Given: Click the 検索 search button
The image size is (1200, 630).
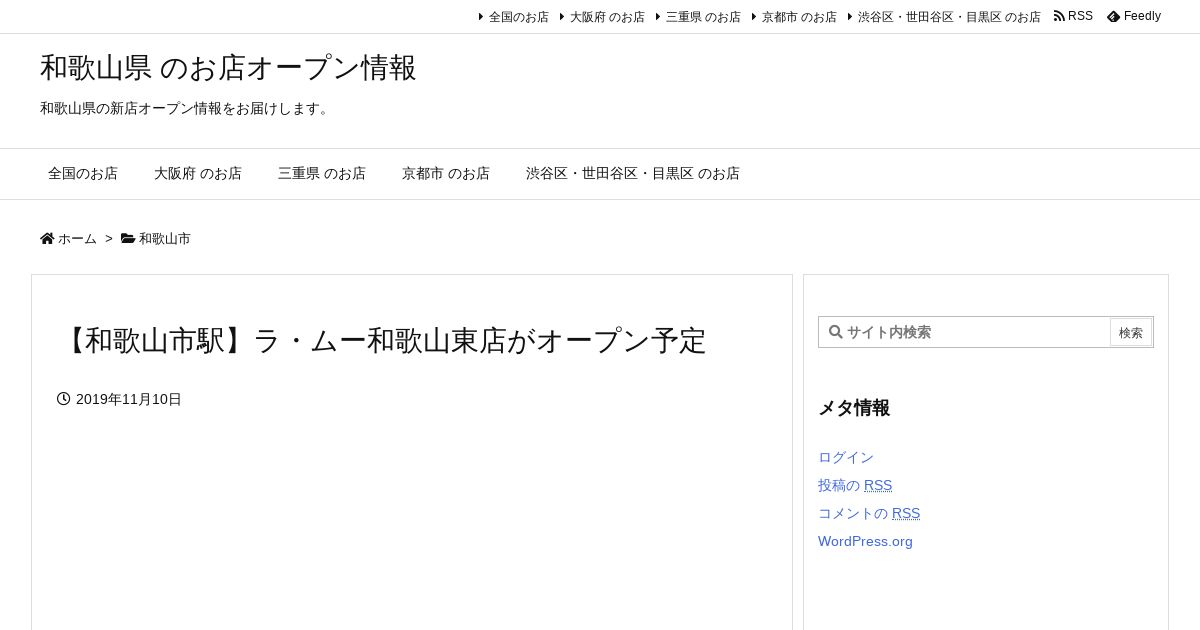Looking at the screenshot, I should click(x=1131, y=333).
